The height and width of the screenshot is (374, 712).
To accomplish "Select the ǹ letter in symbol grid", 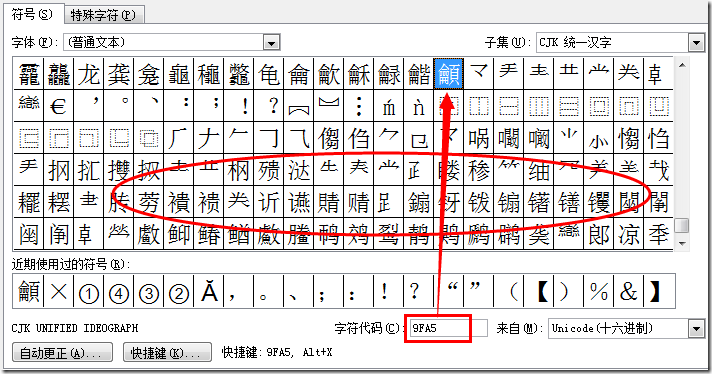I will (419, 106).
